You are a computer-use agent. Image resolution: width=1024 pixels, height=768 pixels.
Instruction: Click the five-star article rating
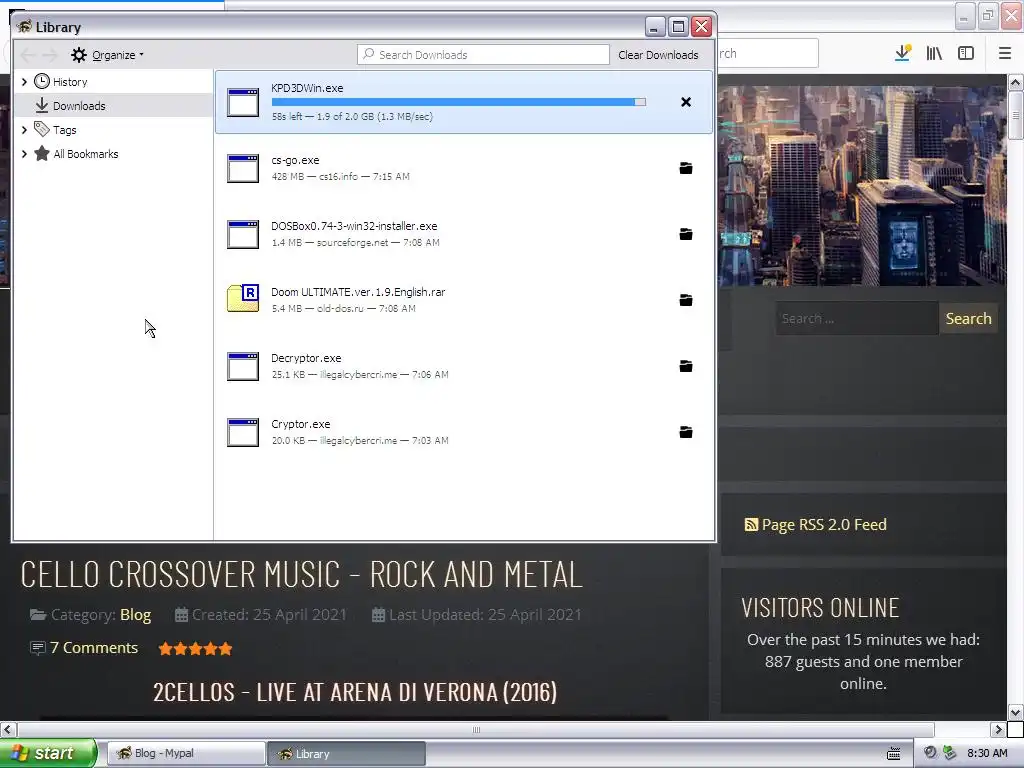point(195,648)
